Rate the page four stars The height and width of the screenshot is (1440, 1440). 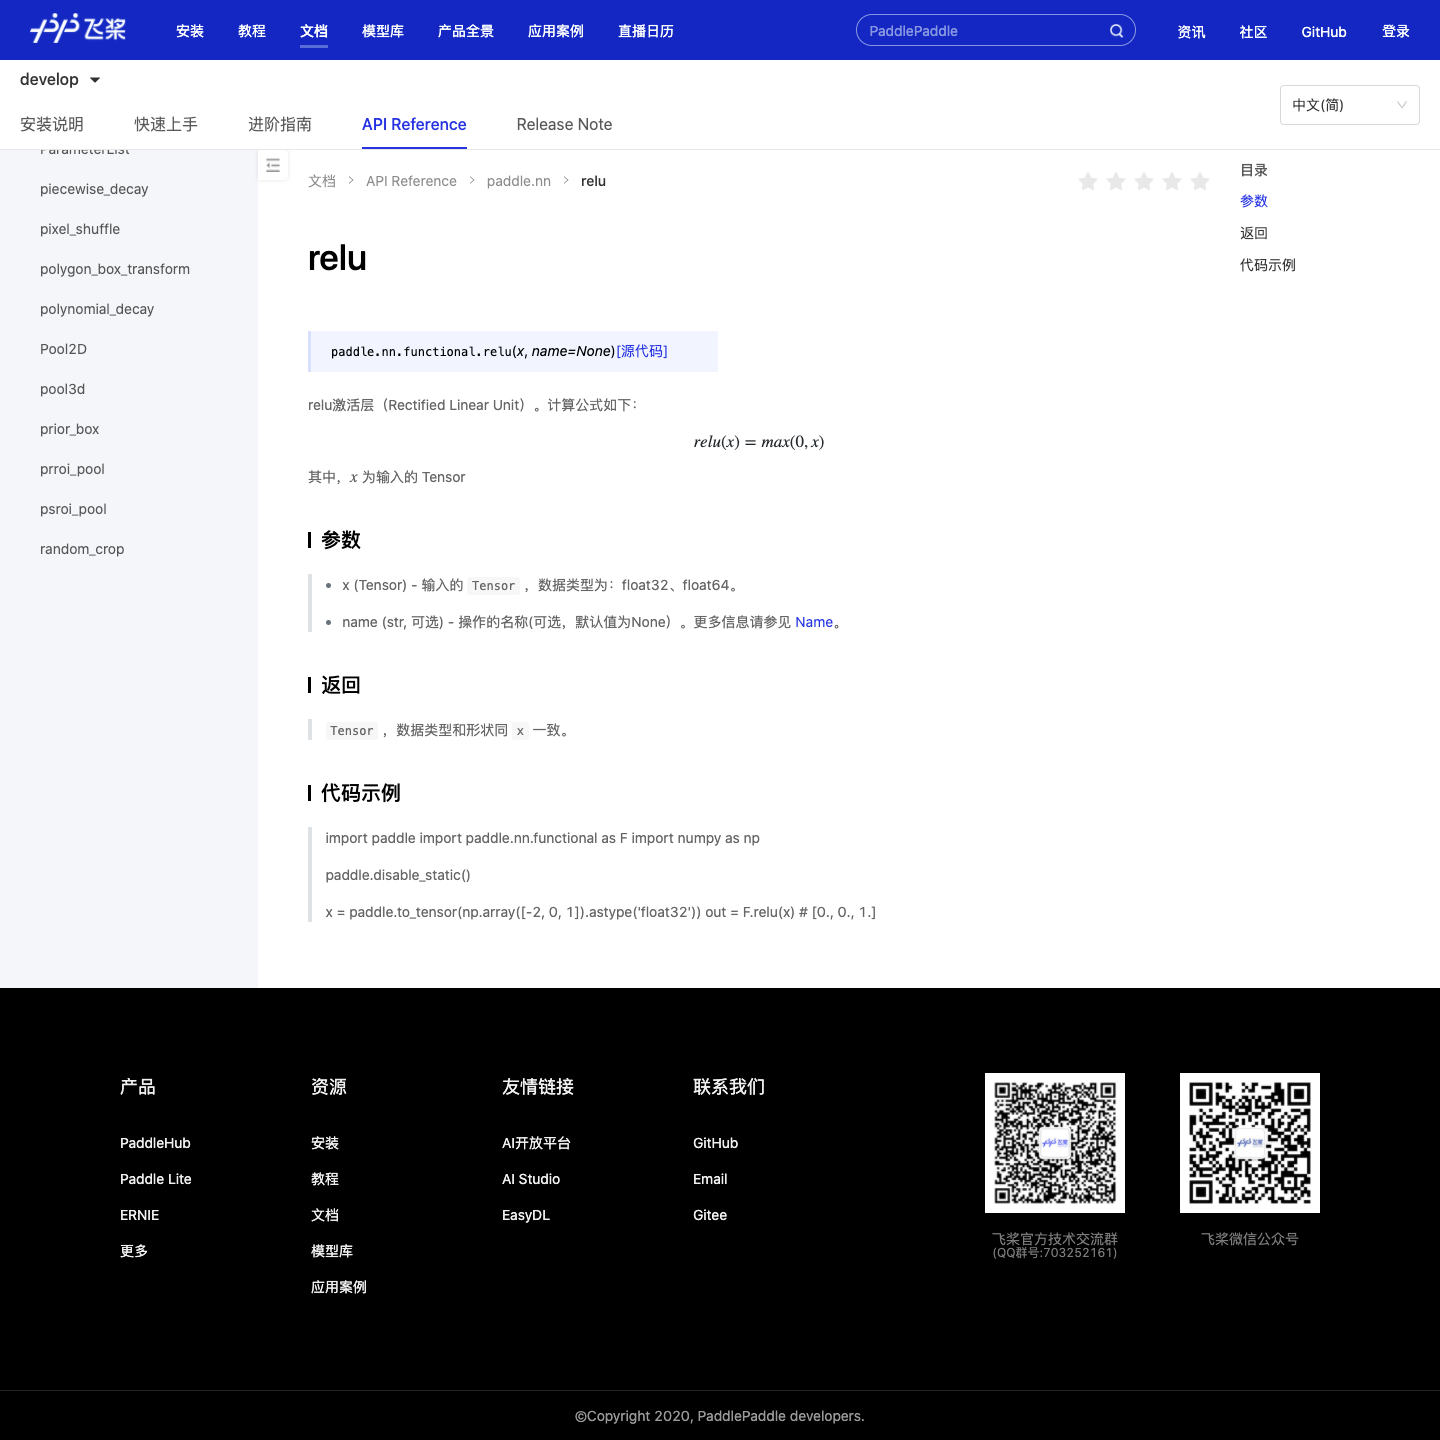1172,181
